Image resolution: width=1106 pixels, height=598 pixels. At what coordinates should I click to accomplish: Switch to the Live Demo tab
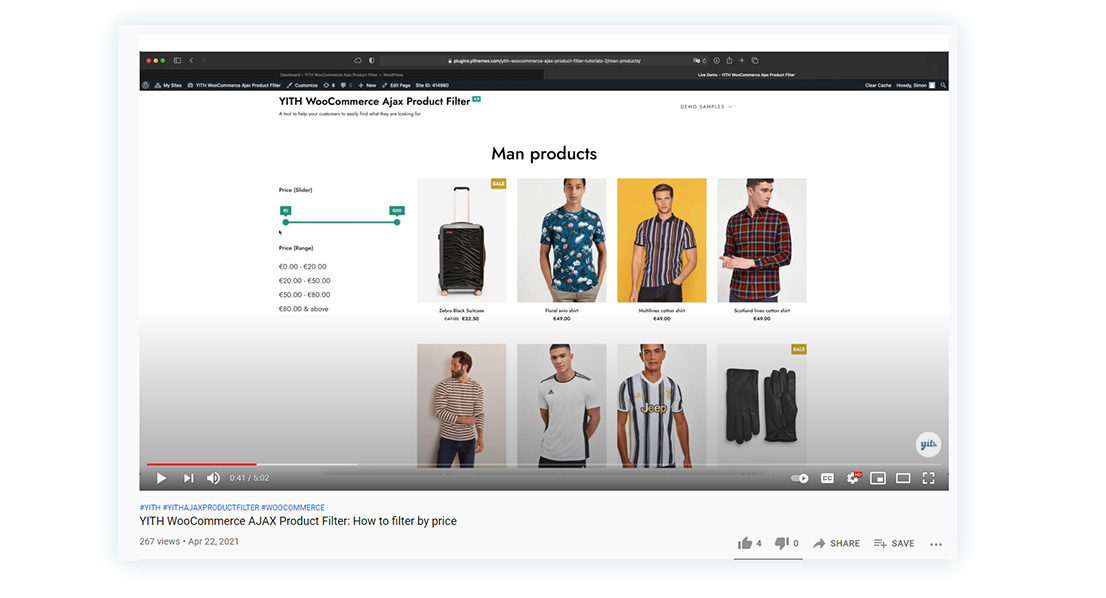746,75
